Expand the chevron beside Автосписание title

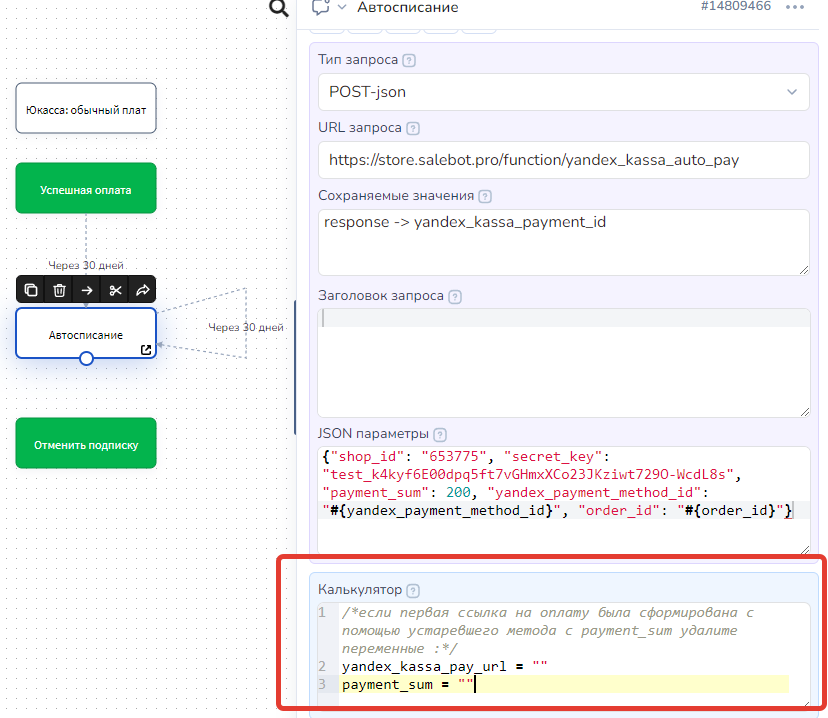click(342, 8)
